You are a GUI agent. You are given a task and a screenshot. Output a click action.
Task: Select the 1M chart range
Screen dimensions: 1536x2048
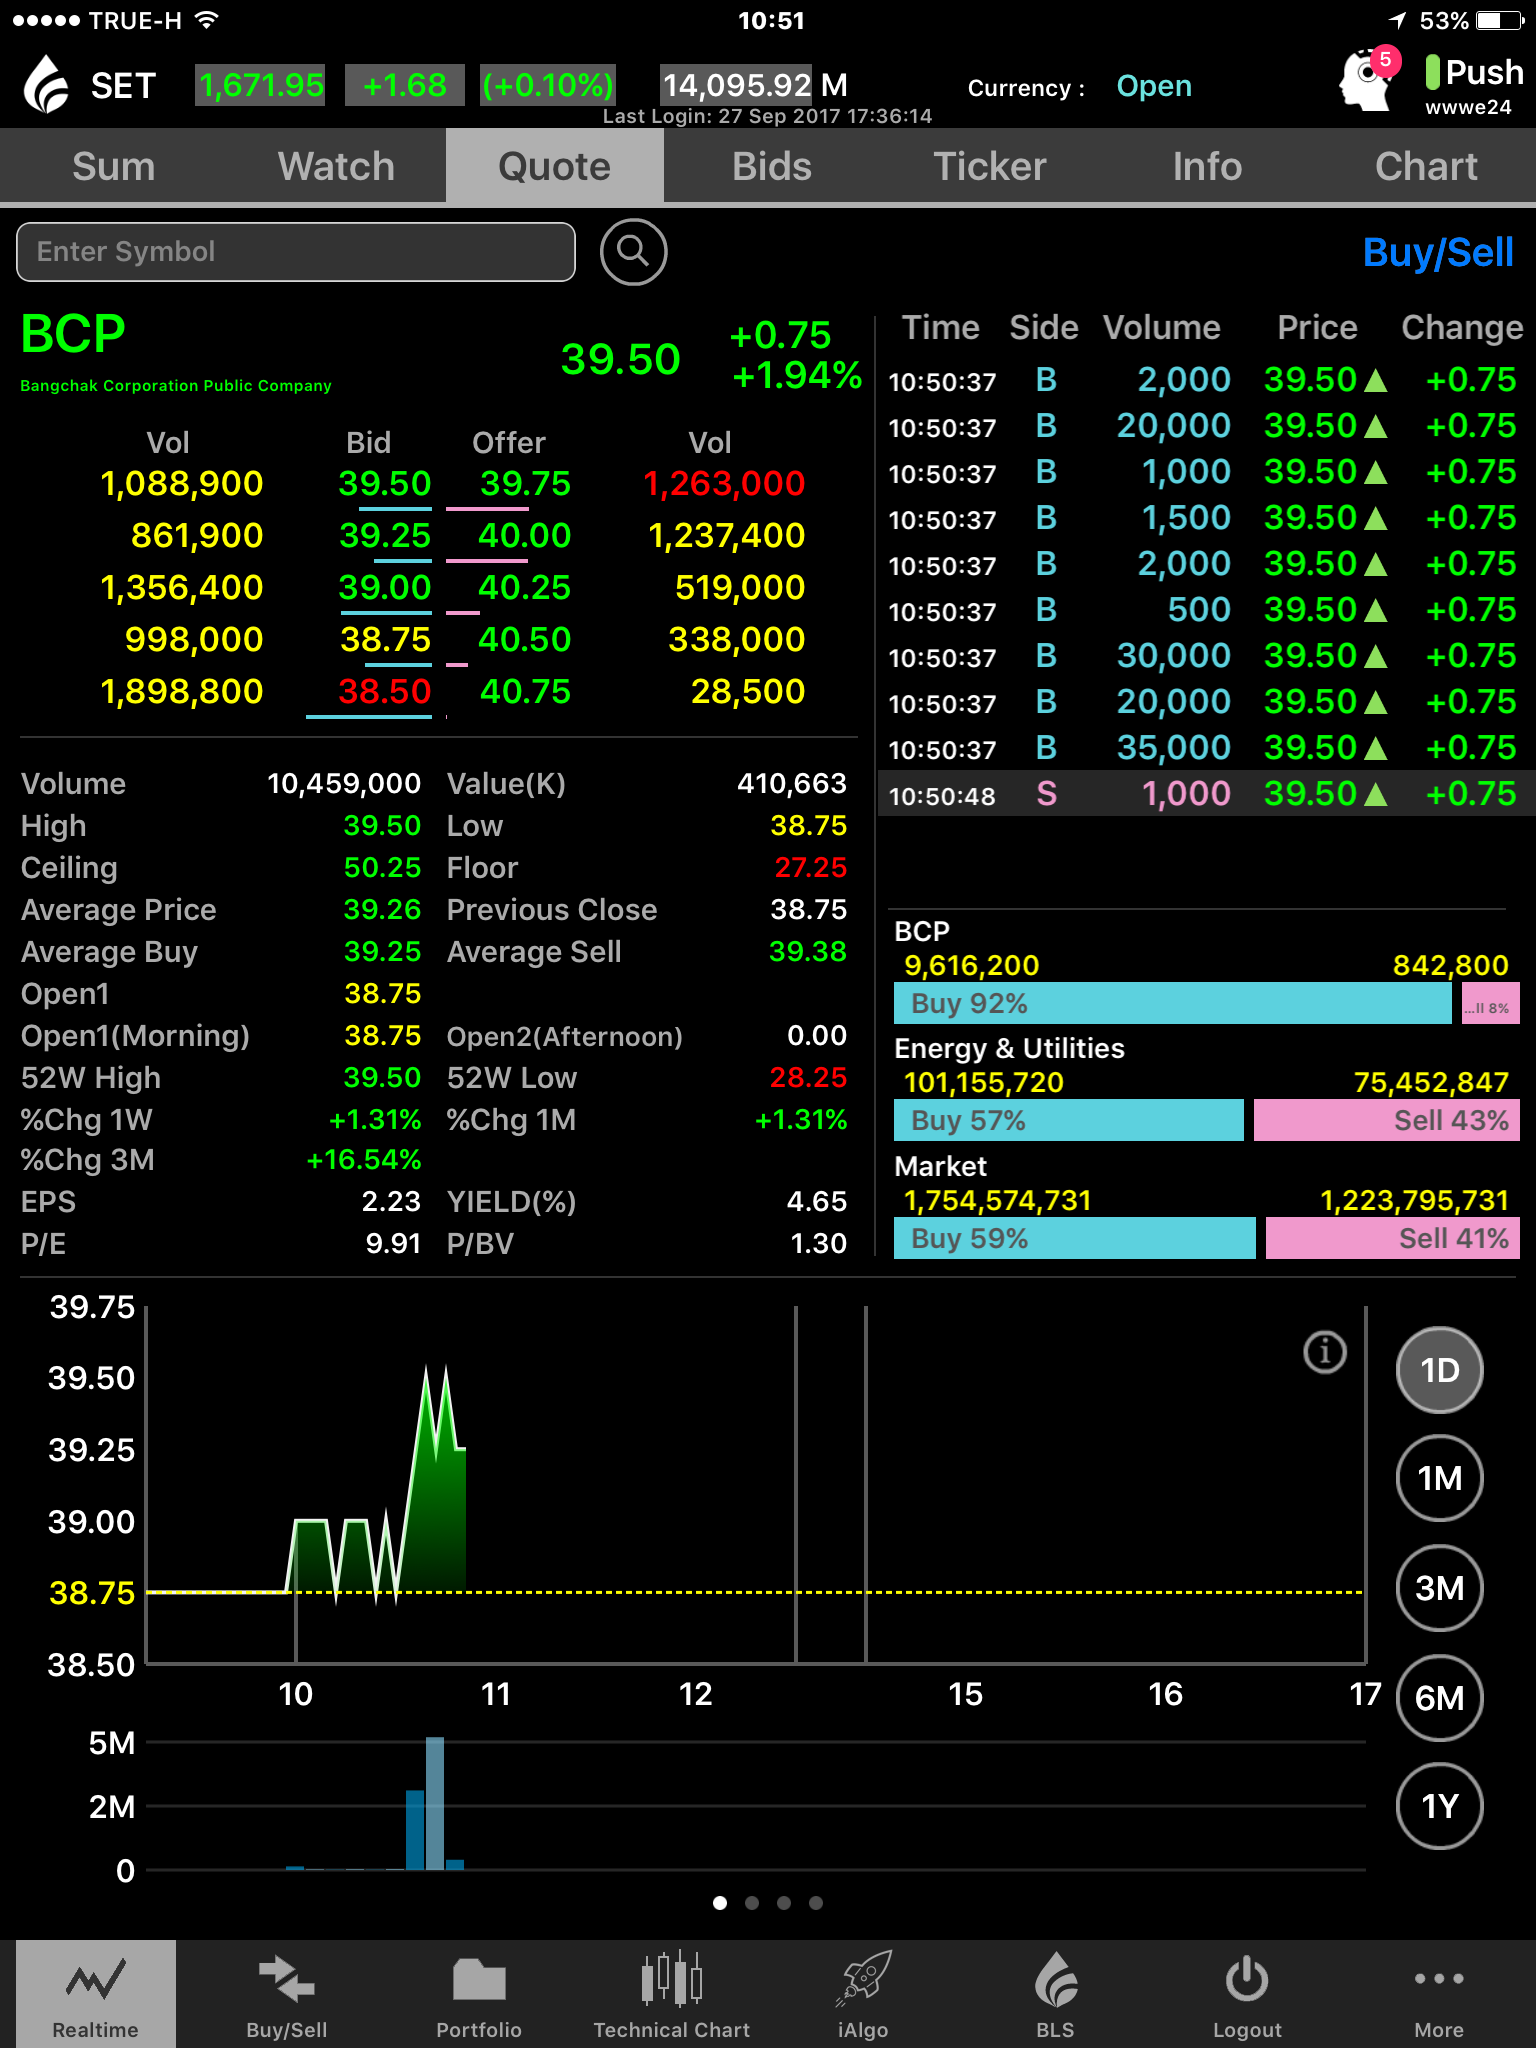point(1440,1478)
